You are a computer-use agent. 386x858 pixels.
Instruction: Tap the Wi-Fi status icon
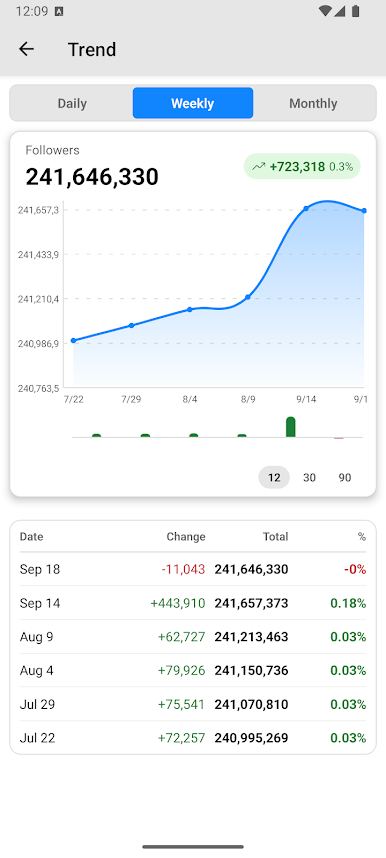pos(325,11)
